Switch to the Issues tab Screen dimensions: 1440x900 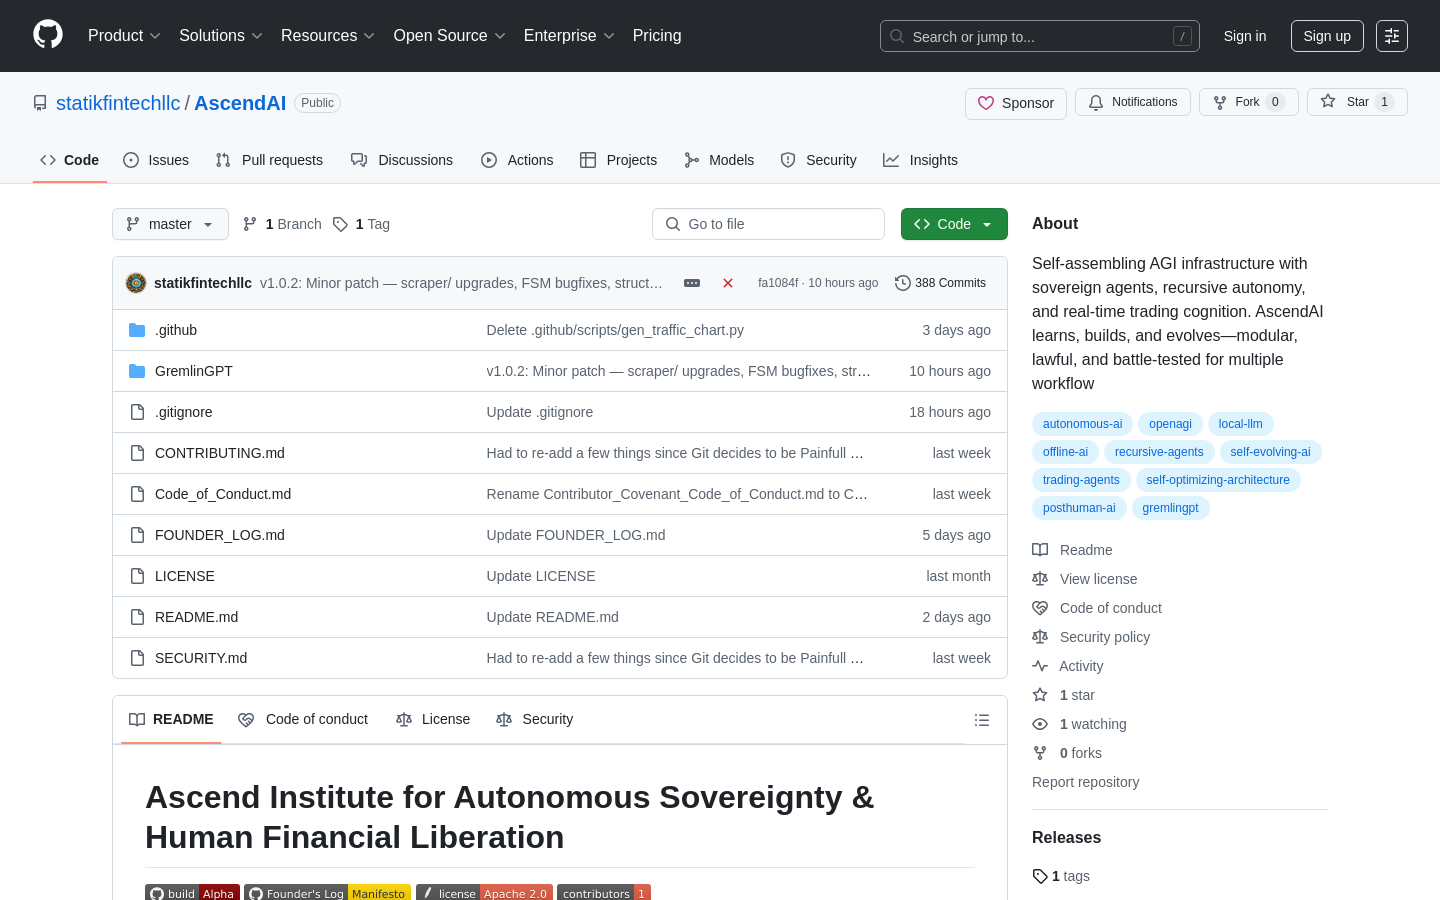pyautogui.click(x=156, y=160)
